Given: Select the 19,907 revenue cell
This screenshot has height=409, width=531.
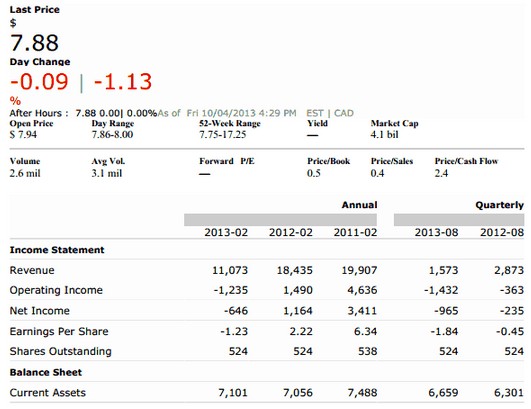Looking at the screenshot, I should pos(359,270).
